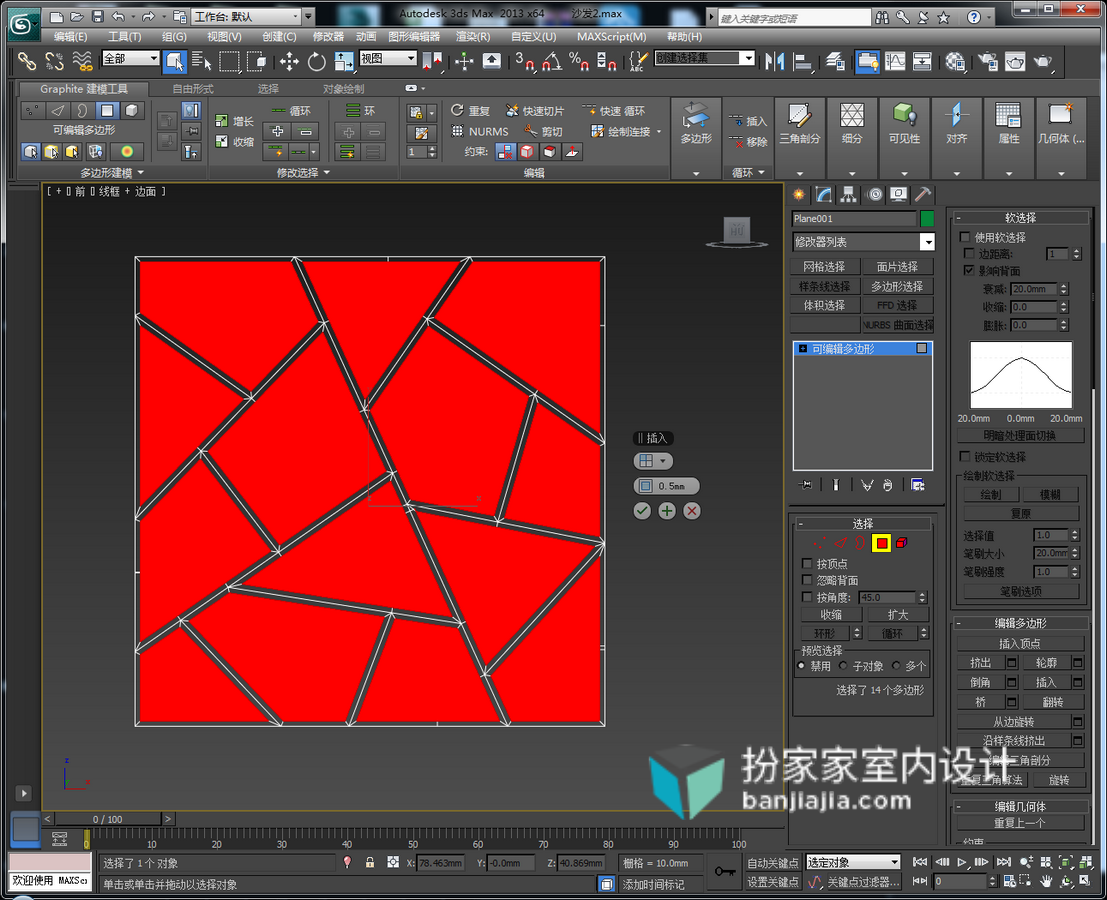Check the 按顶点 checkbox
This screenshot has height=900, width=1107.
click(807, 563)
